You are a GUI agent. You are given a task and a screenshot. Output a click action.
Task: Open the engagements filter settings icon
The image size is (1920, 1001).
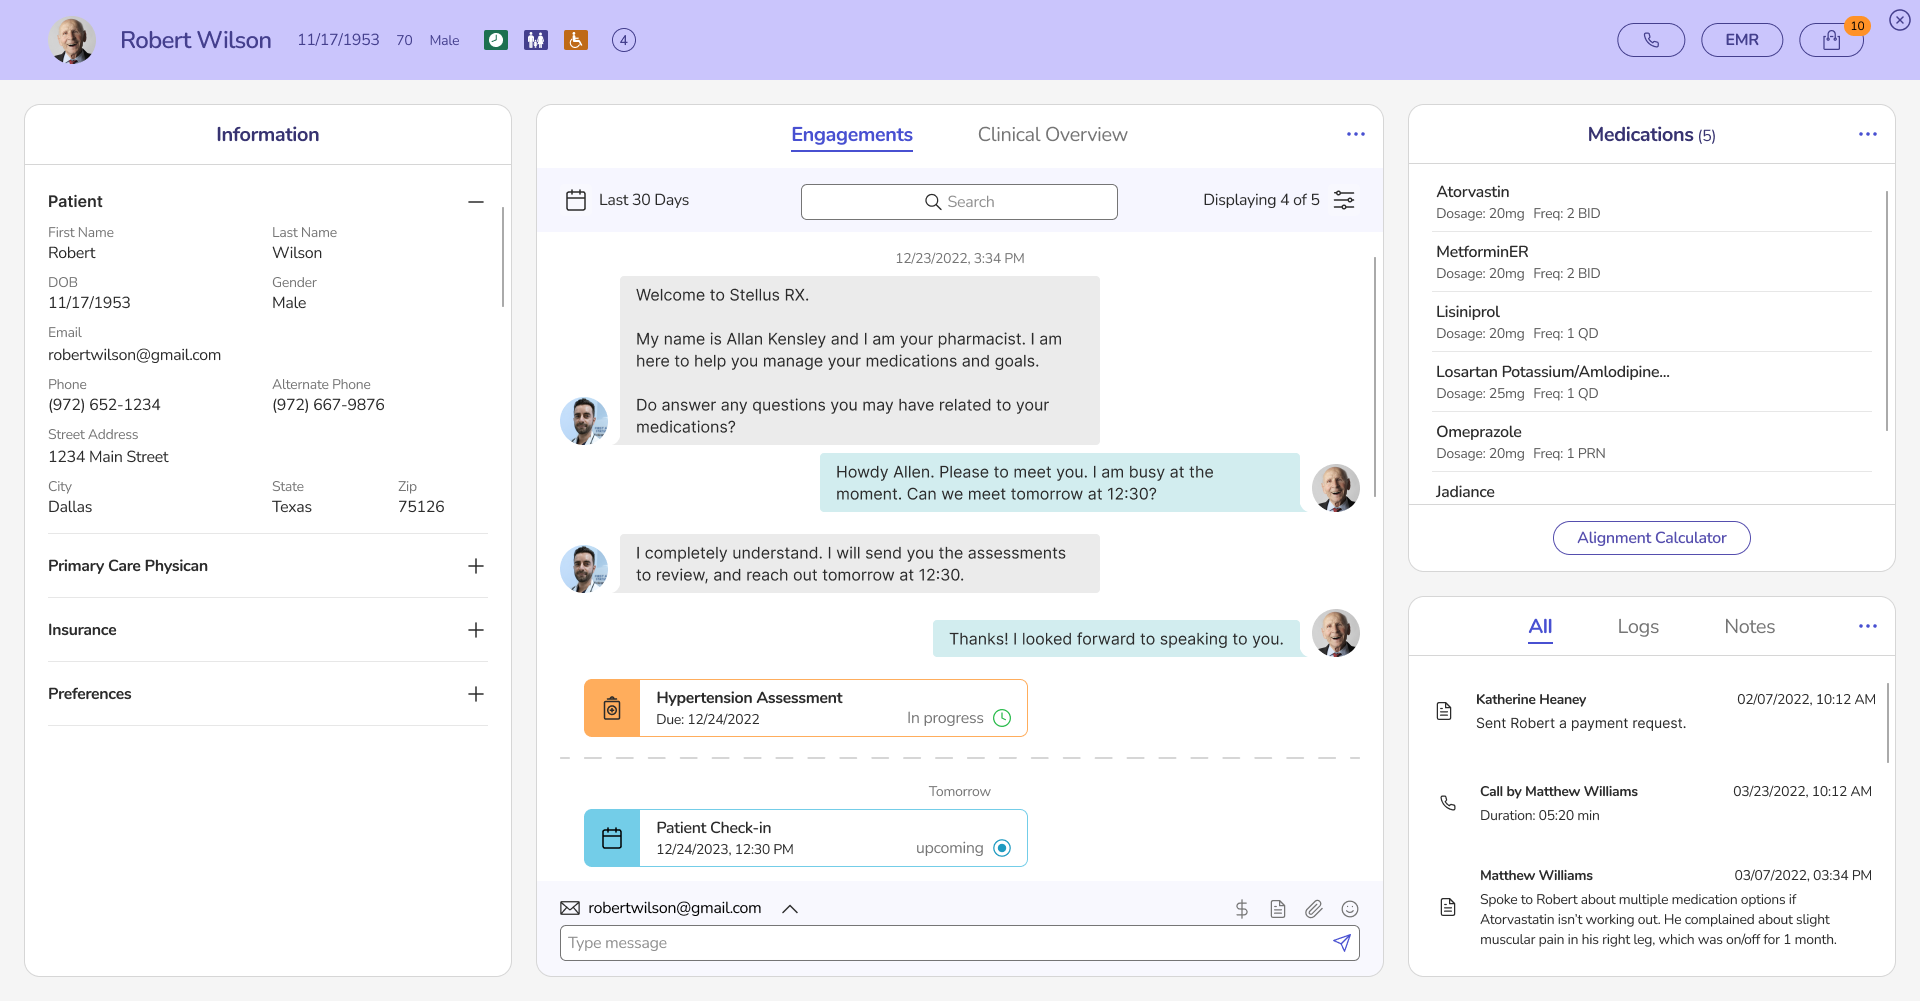click(x=1344, y=200)
